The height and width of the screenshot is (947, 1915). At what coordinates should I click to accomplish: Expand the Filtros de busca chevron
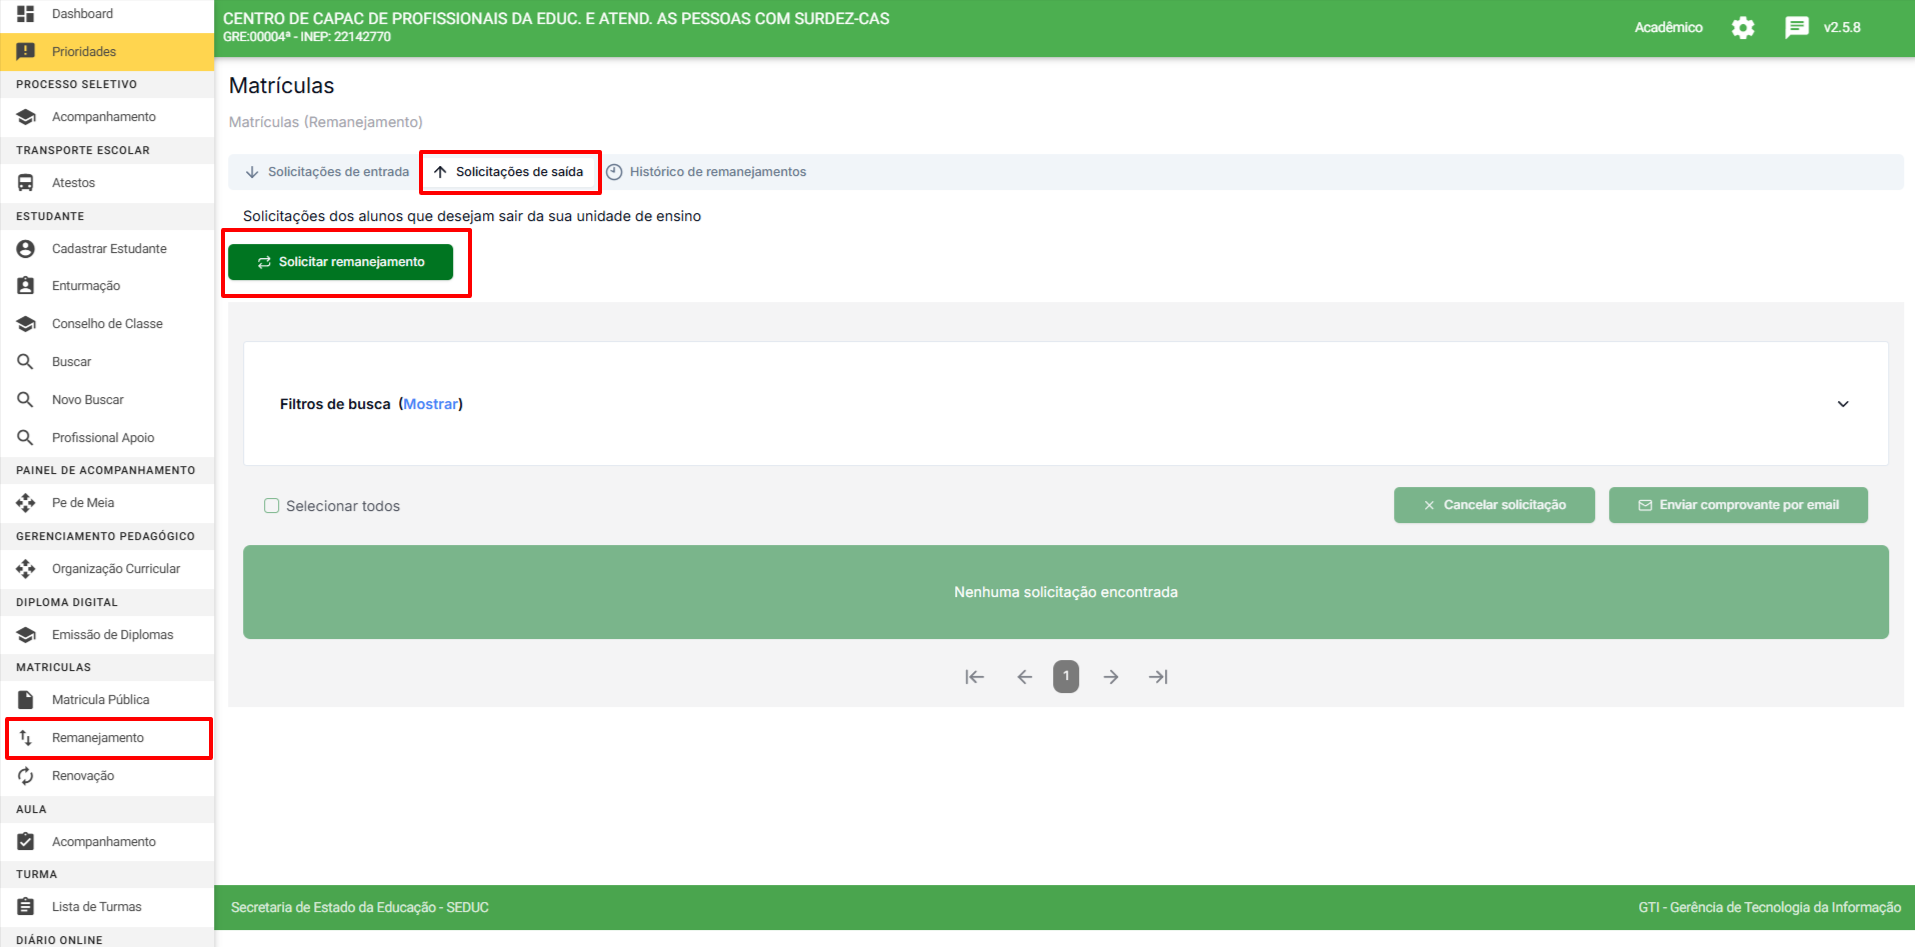pos(1842,404)
